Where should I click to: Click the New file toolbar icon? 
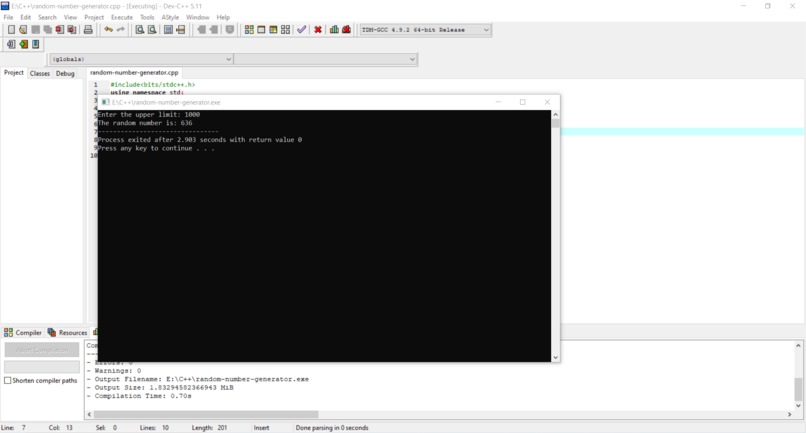coord(11,30)
